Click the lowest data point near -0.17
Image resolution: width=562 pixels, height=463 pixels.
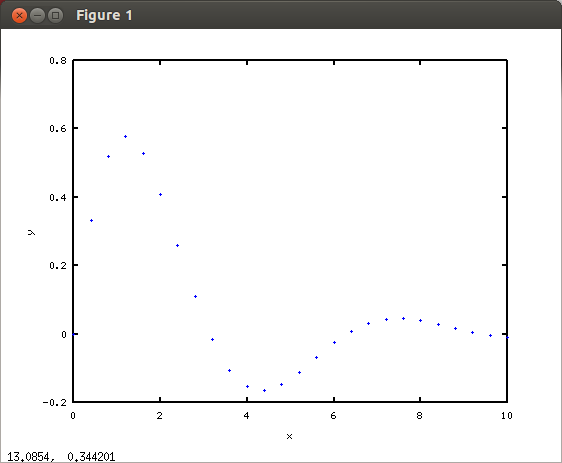265,391
